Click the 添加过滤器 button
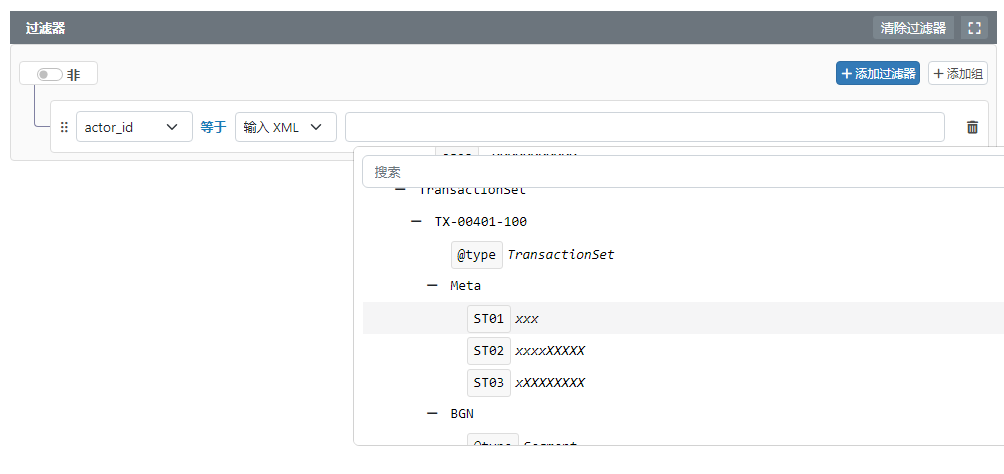This screenshot has height=474, width=1004. (877, 73)
